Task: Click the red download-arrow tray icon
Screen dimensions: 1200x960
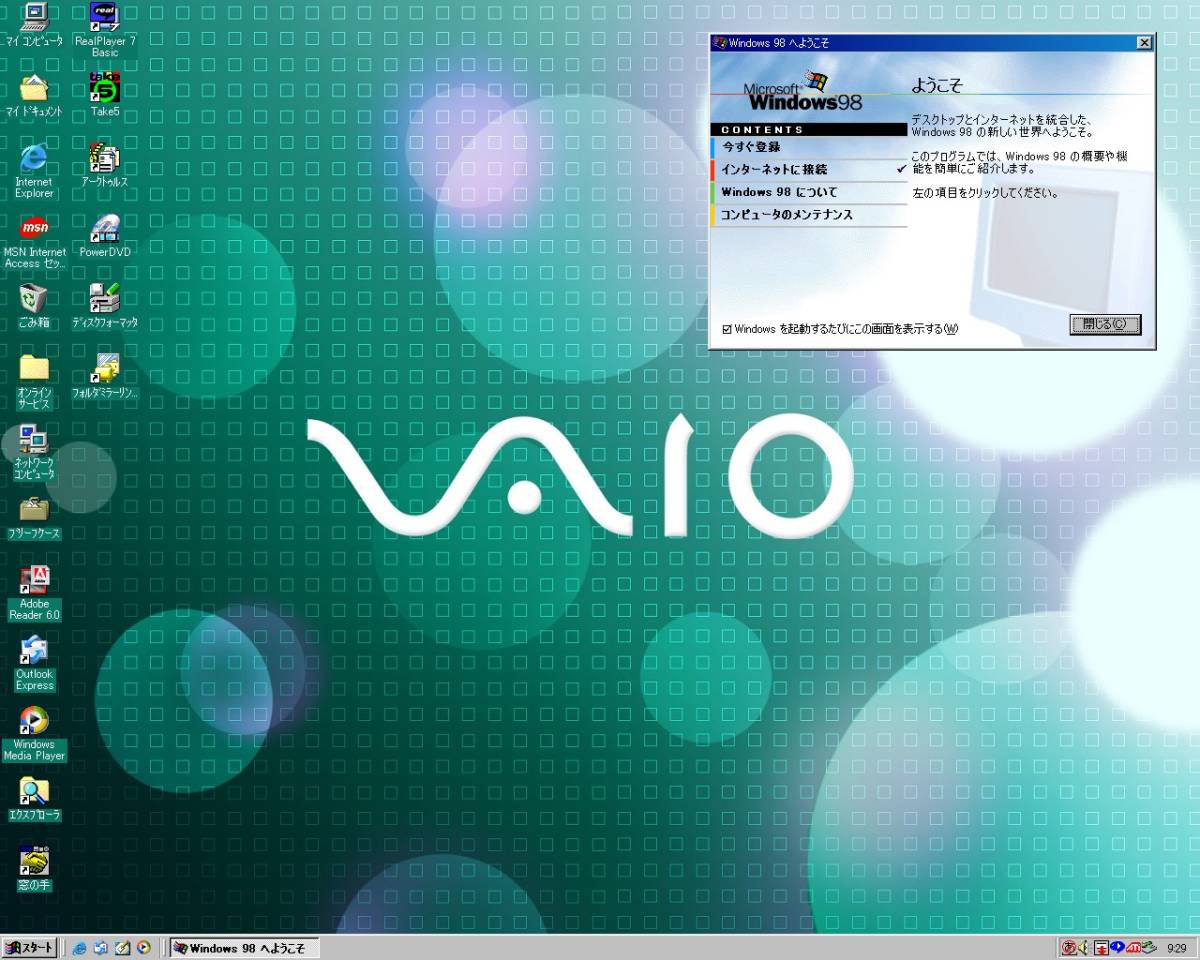Action: tap(1101, 947)
